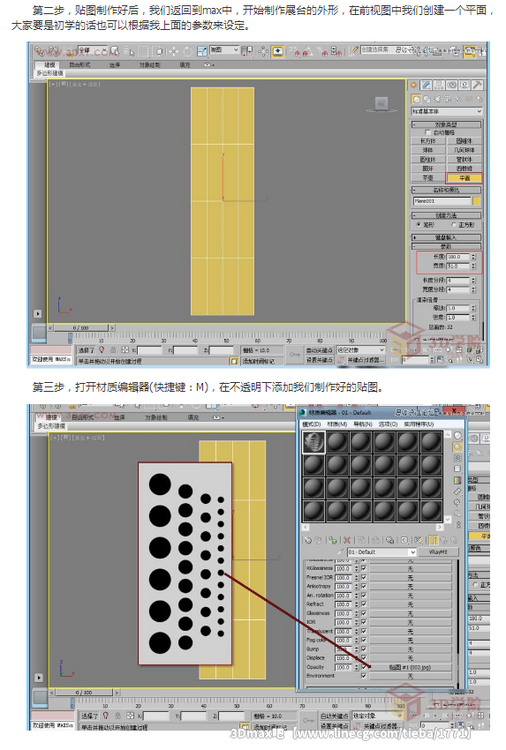Viewport: 506px width, 750px height.
Task: Click Get Material icon in Material Editor
Action: [308, 540]
